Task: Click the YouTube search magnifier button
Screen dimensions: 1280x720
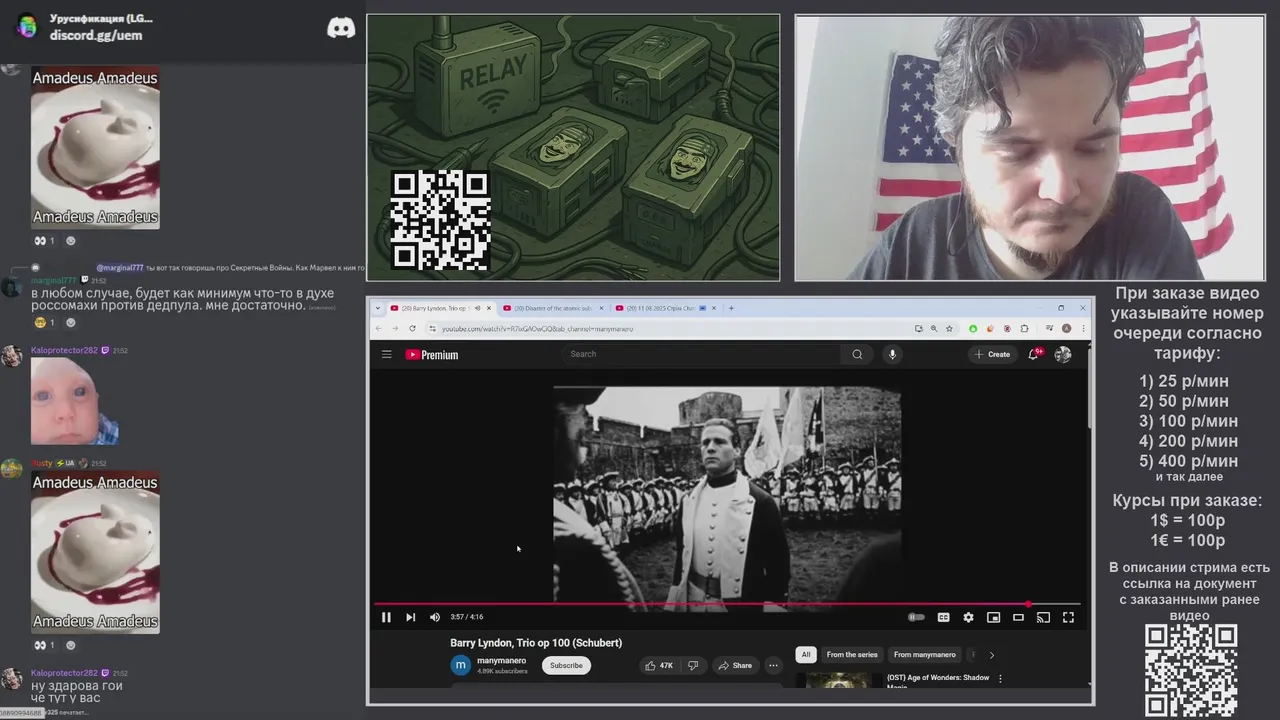Action: 857,354
